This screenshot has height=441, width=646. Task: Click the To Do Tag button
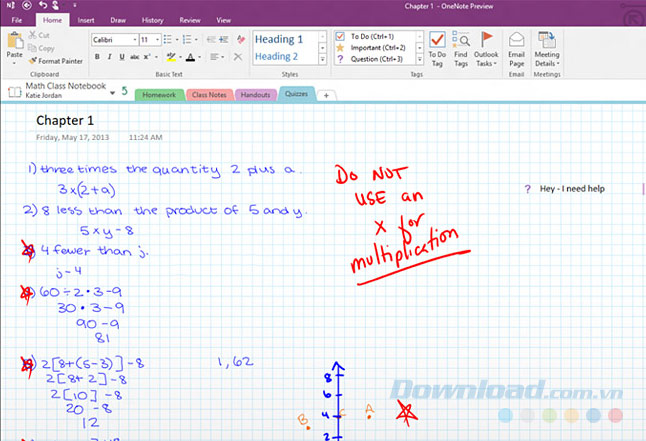437,49
